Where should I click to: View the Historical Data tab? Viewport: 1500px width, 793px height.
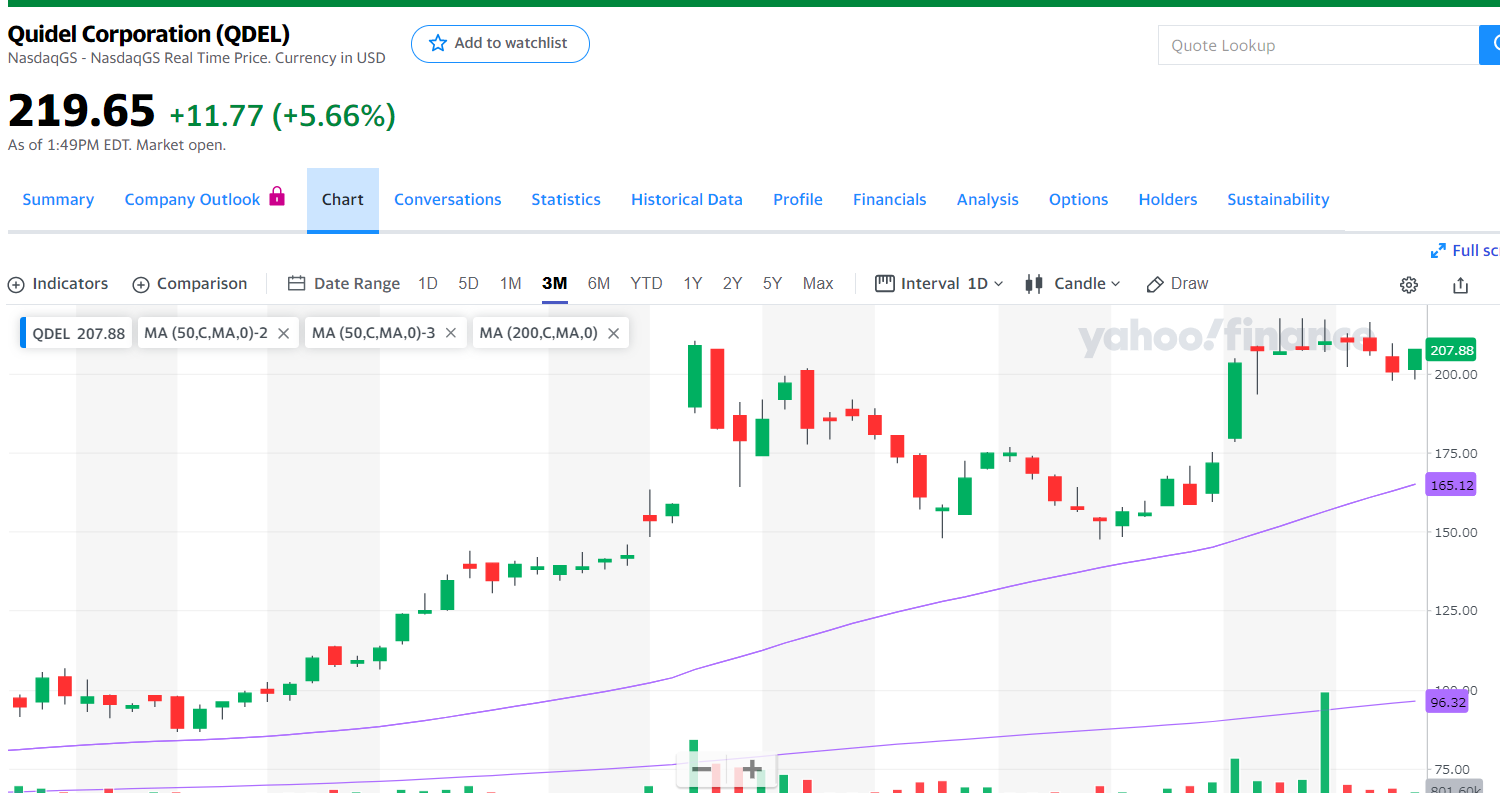tap(687, 200)
